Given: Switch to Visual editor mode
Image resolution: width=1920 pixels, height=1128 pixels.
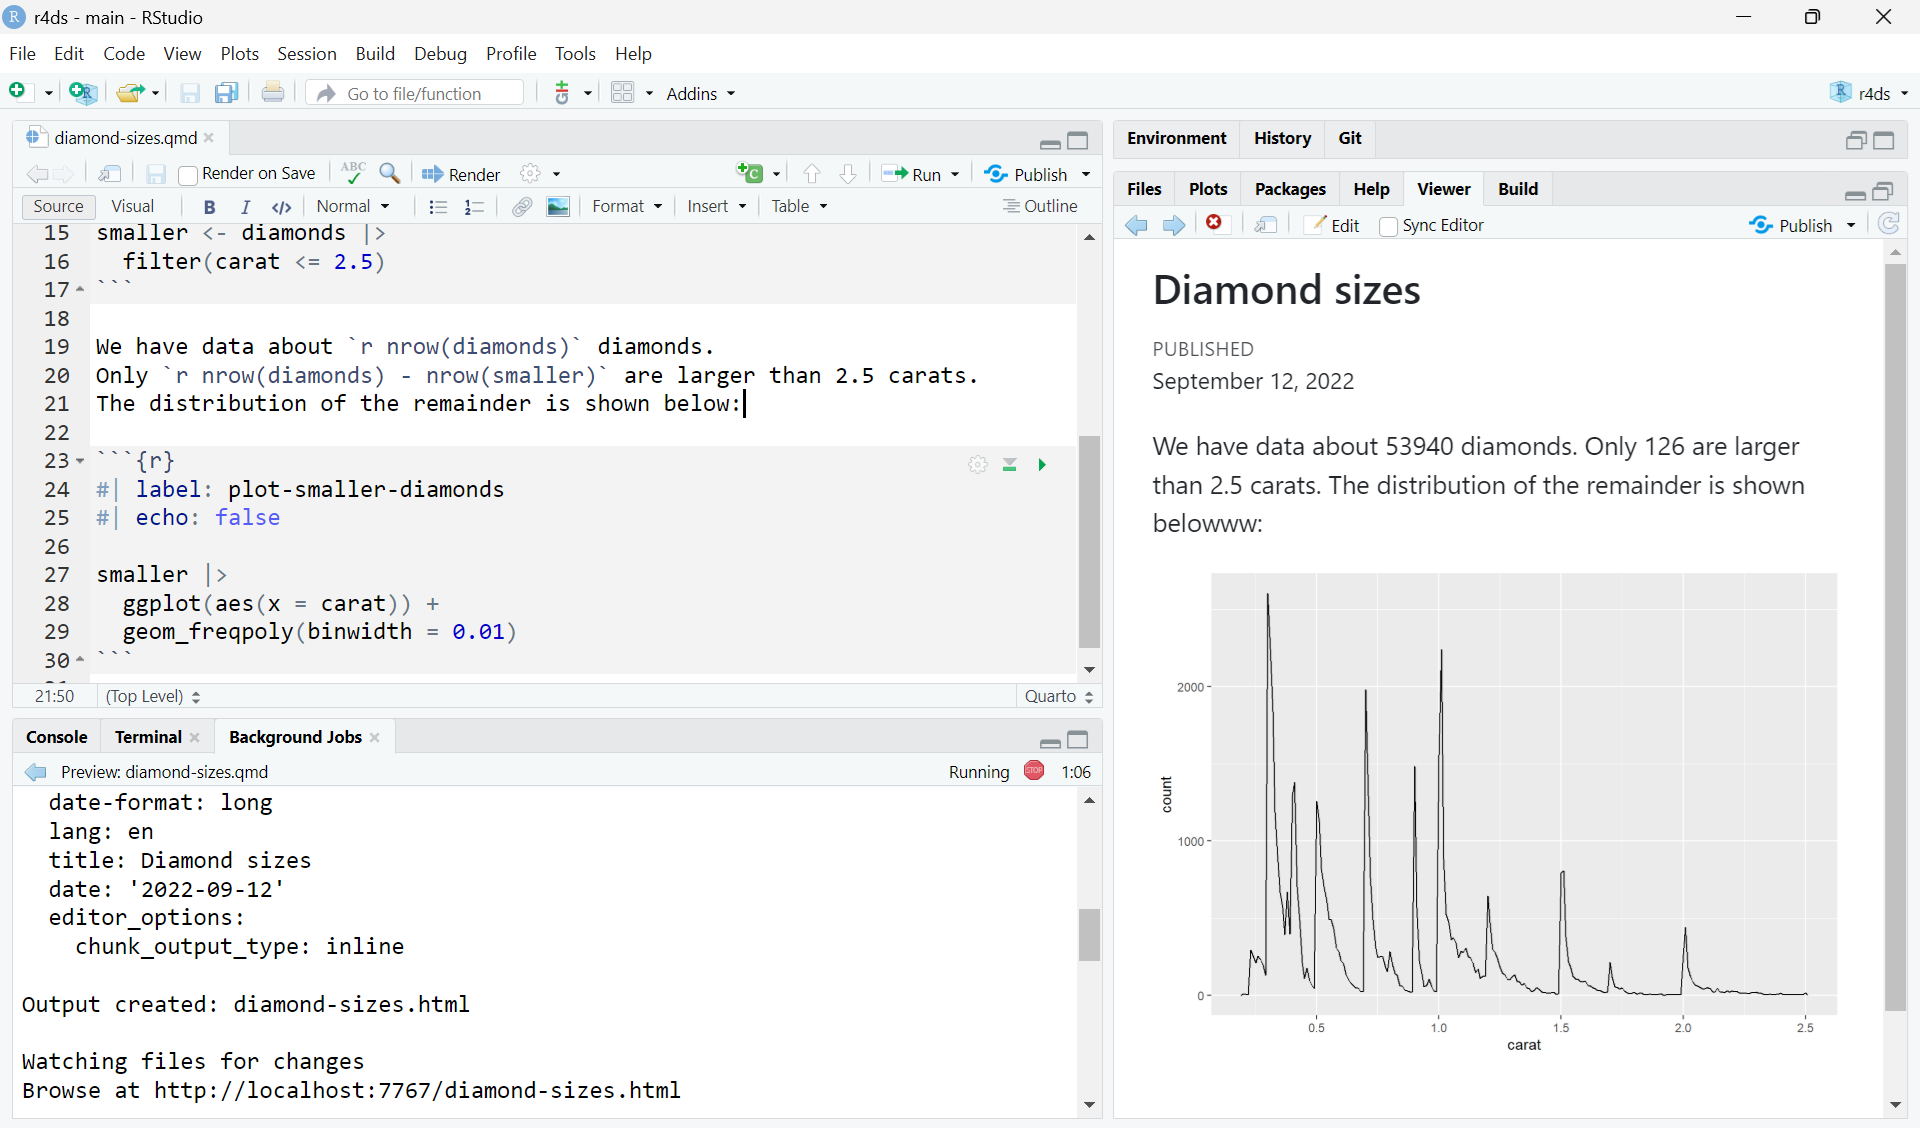Looking at the screenshot, I should click(133, 206).
